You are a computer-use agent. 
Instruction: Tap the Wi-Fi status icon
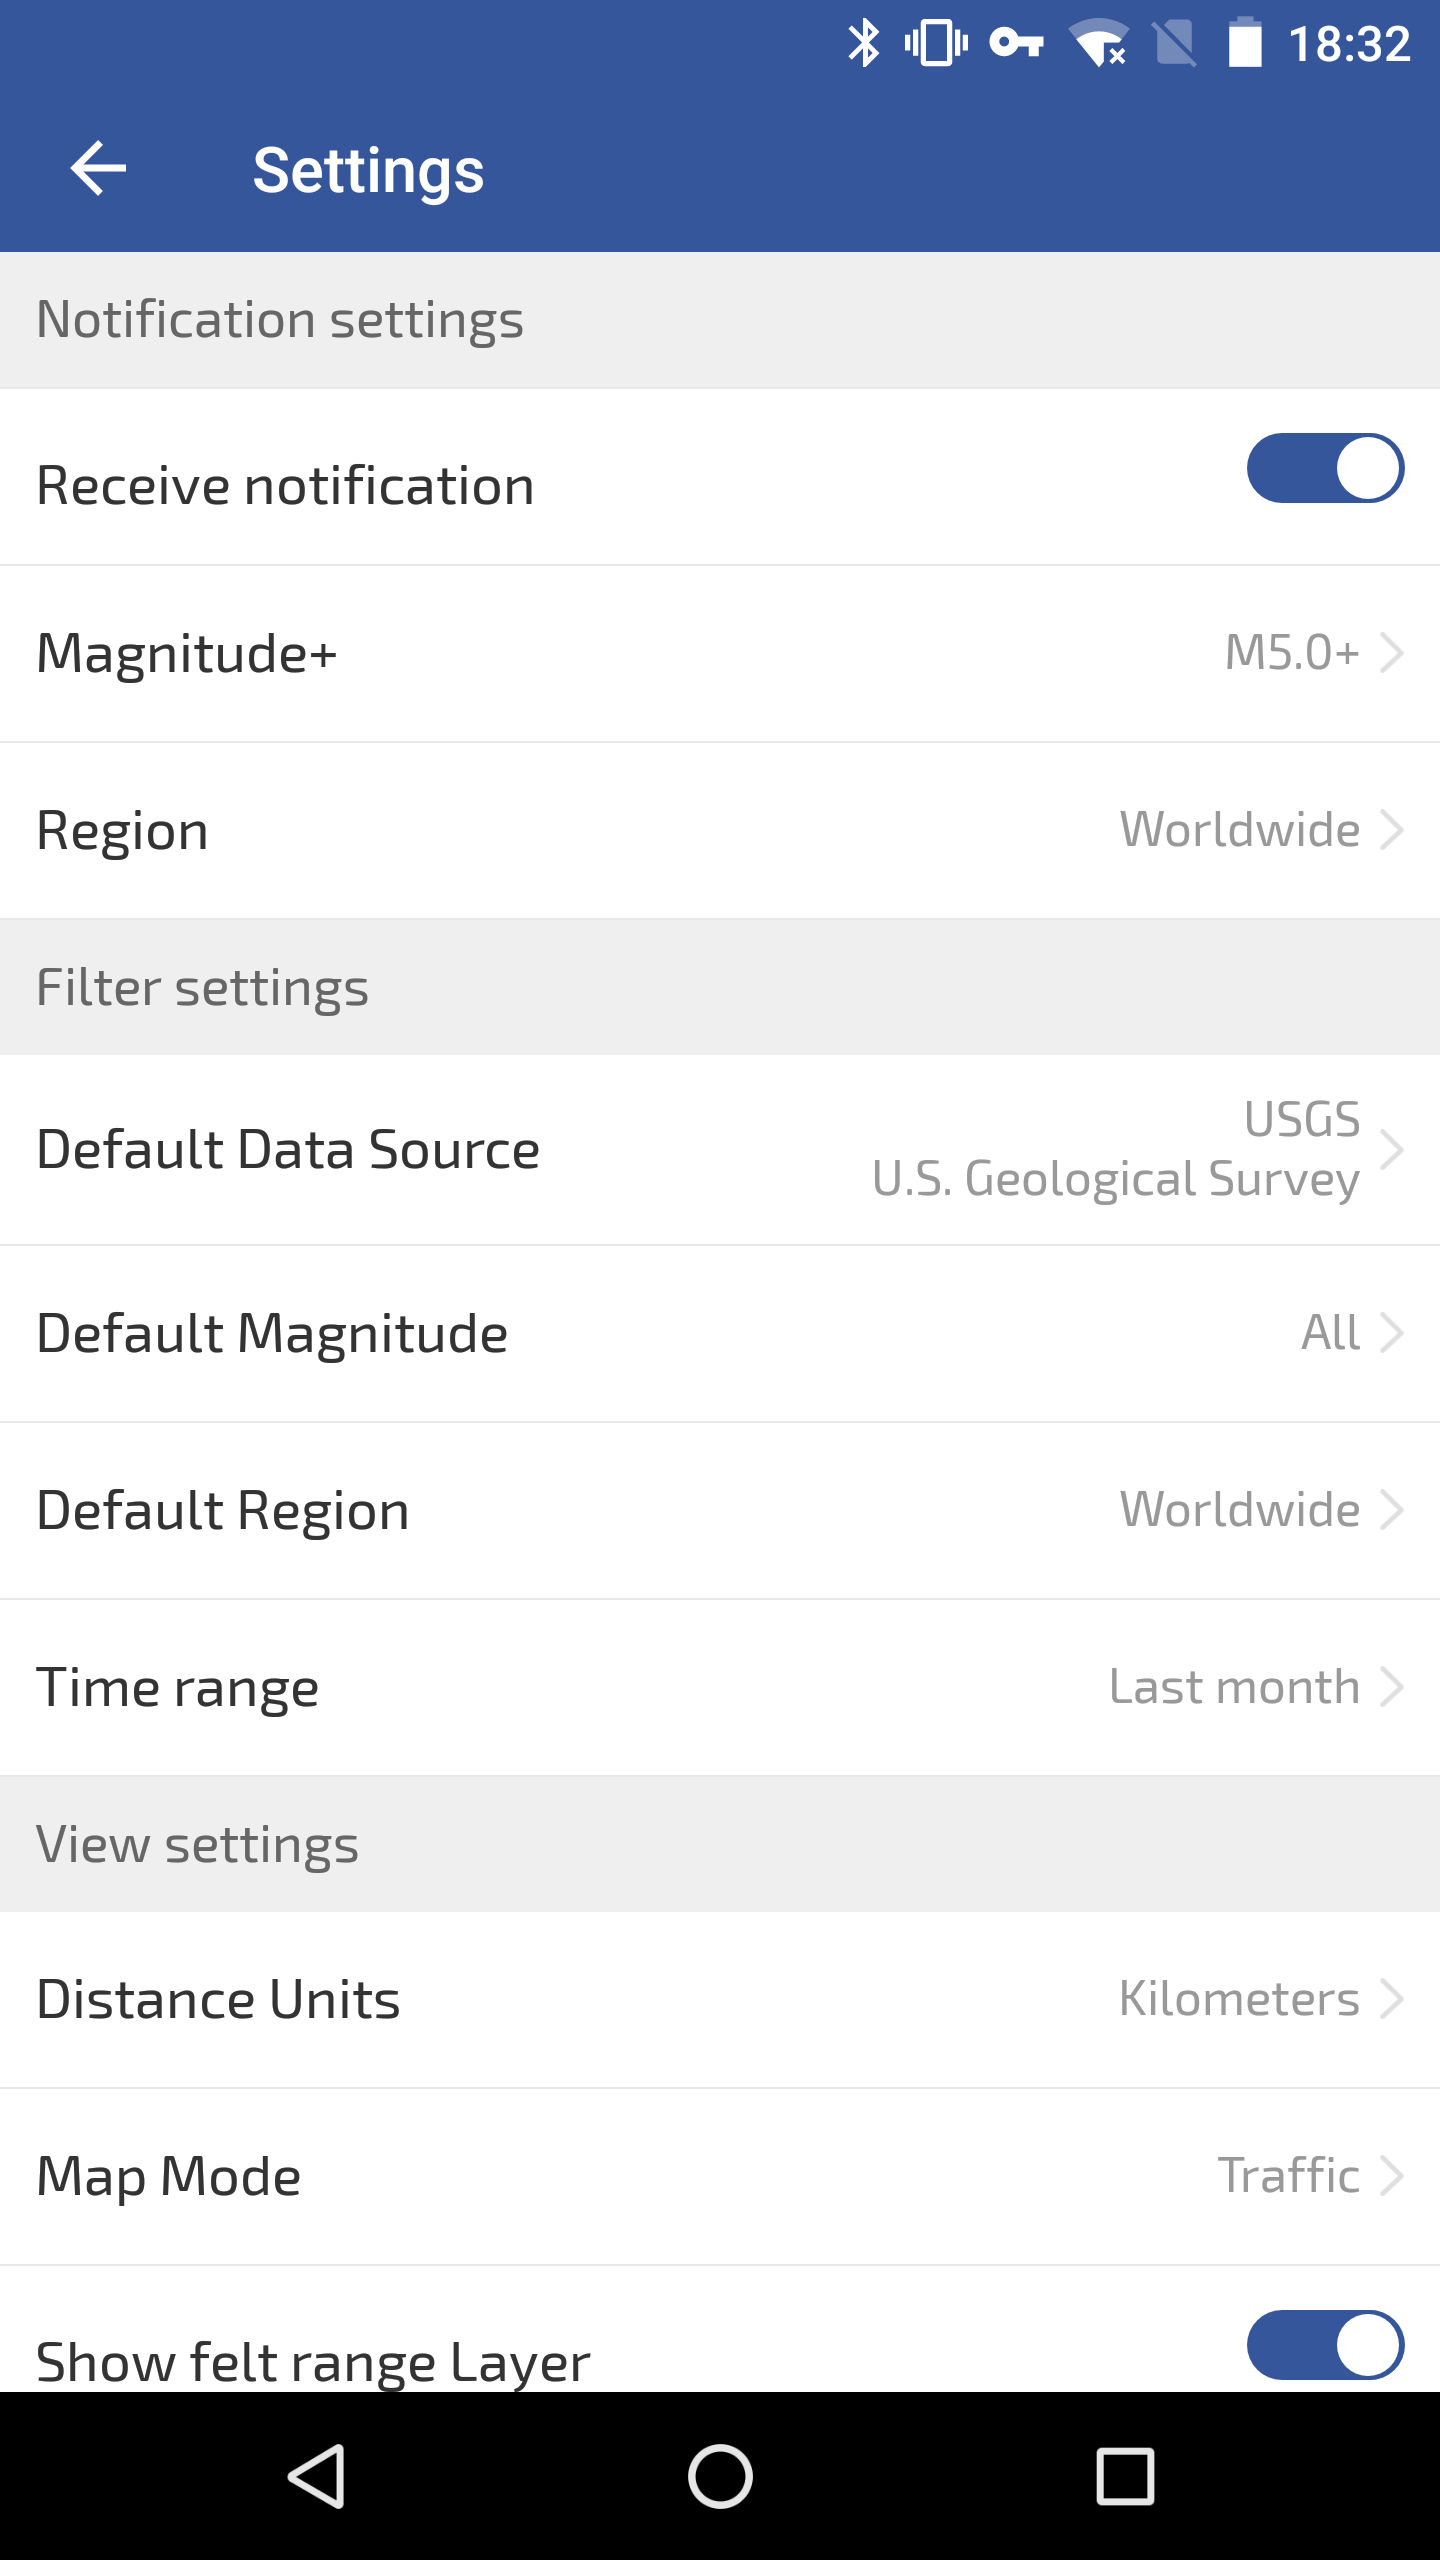tap(1100, 44)
